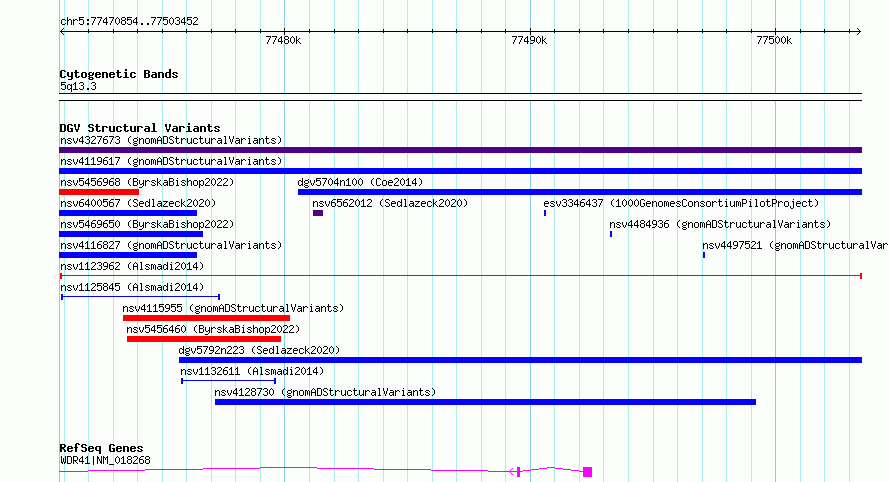Click the 5q13.3 cytogenetic band label
The height and width of the screenshot is (482, 890).
point(78,86)
